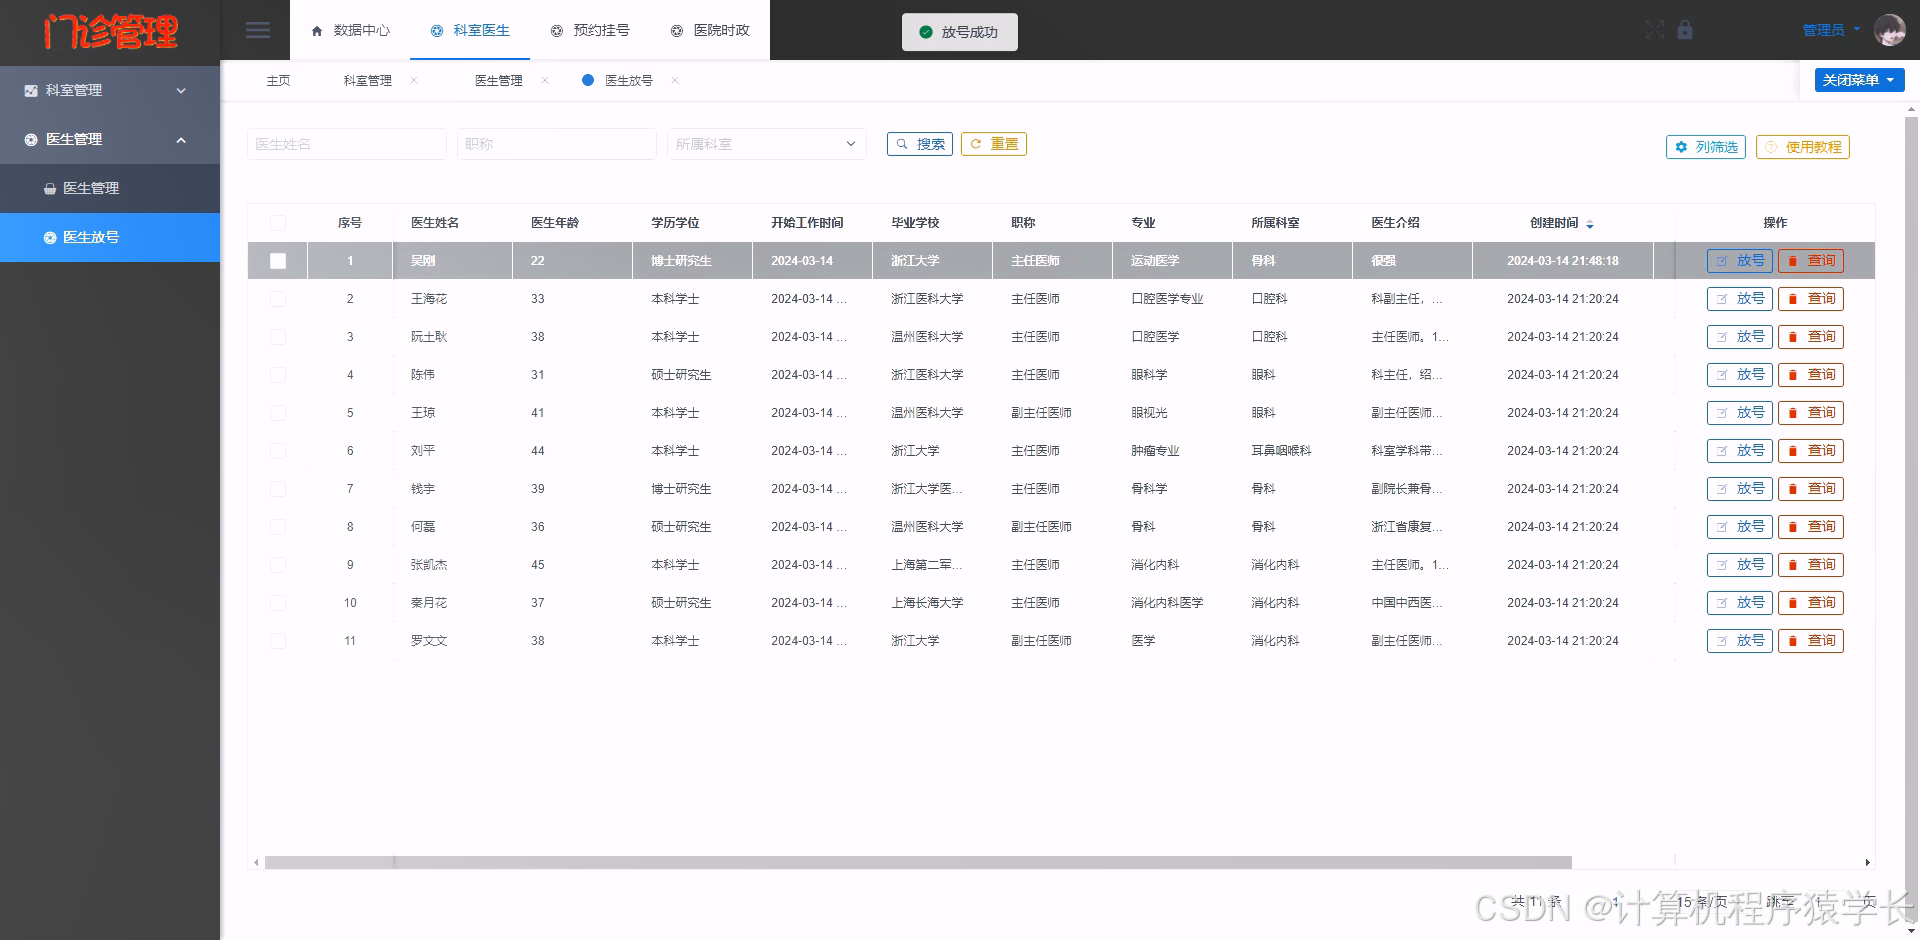
Task: Close the 科室管理 page tab
Action: (414, 80)
